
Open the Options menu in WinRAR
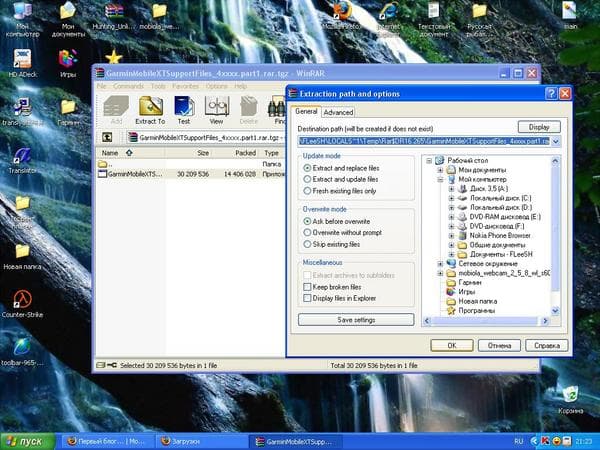click(216, 86)
